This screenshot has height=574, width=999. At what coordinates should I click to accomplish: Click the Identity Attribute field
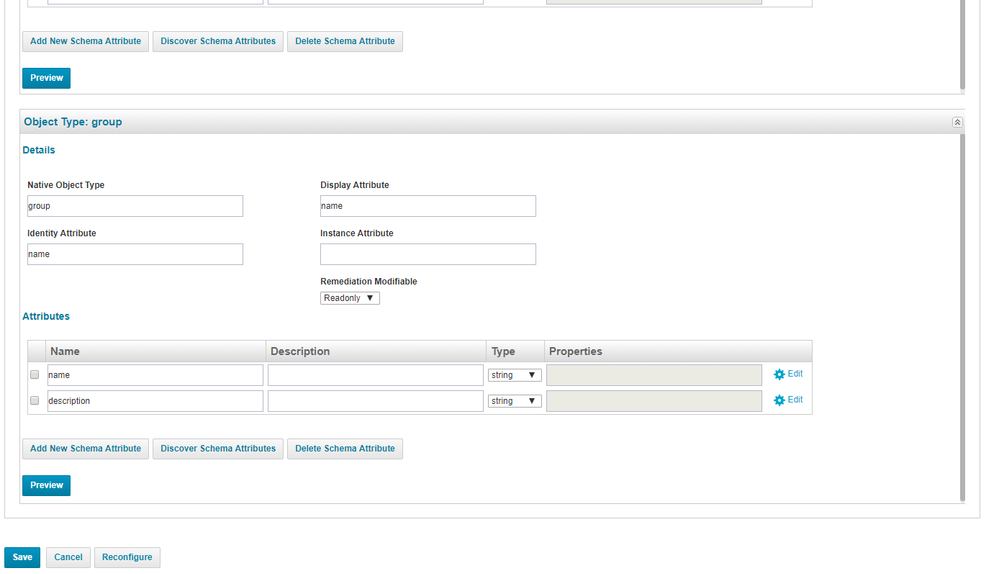point(135,254)
